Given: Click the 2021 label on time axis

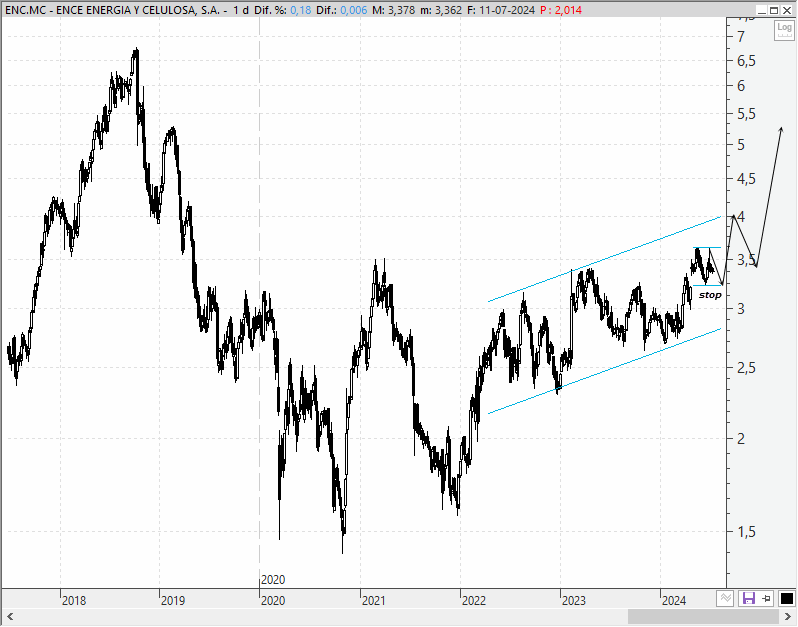Looking at the screenshot, I should click(374, 601).
